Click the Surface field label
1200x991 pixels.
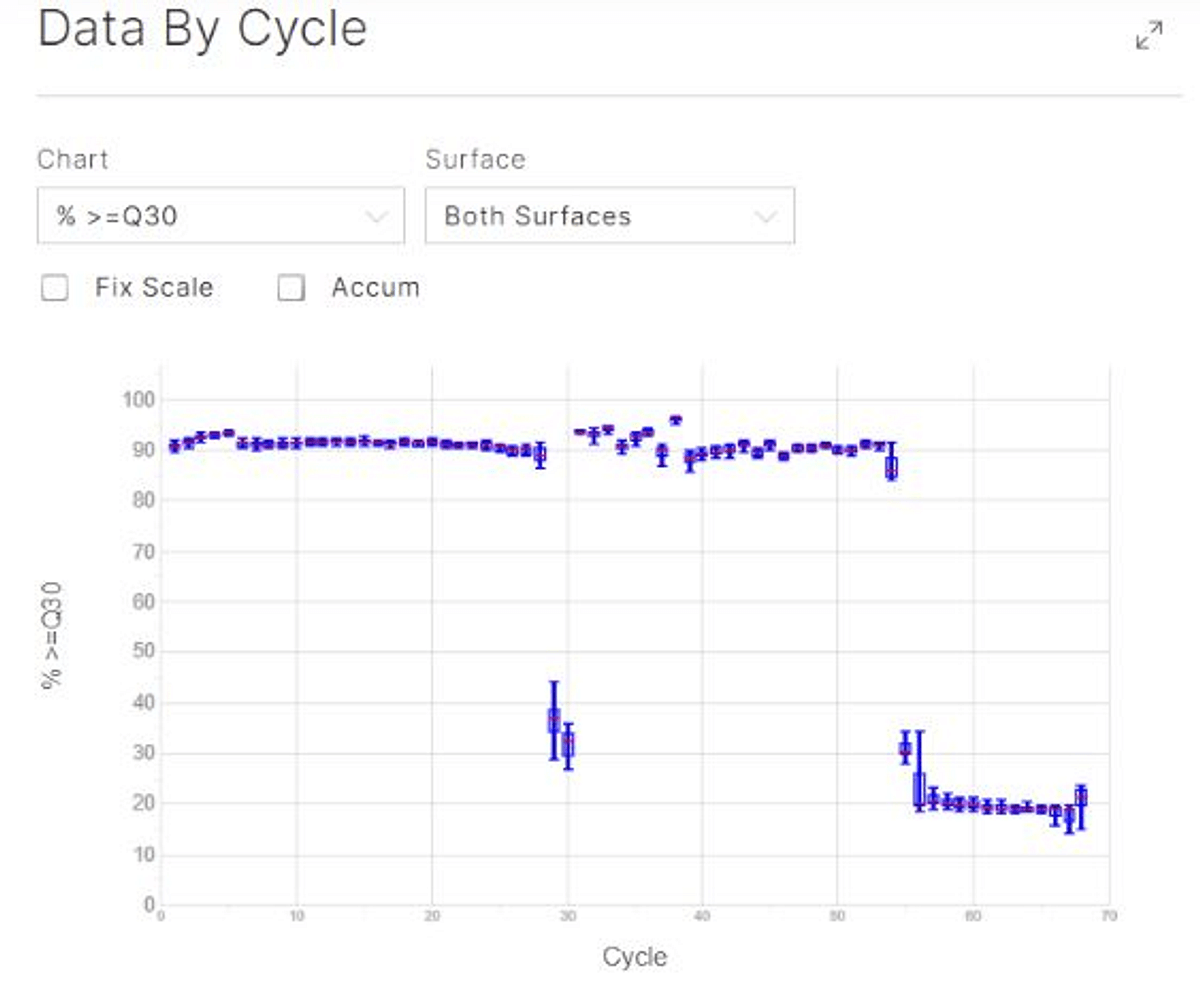tap(475, 159)
